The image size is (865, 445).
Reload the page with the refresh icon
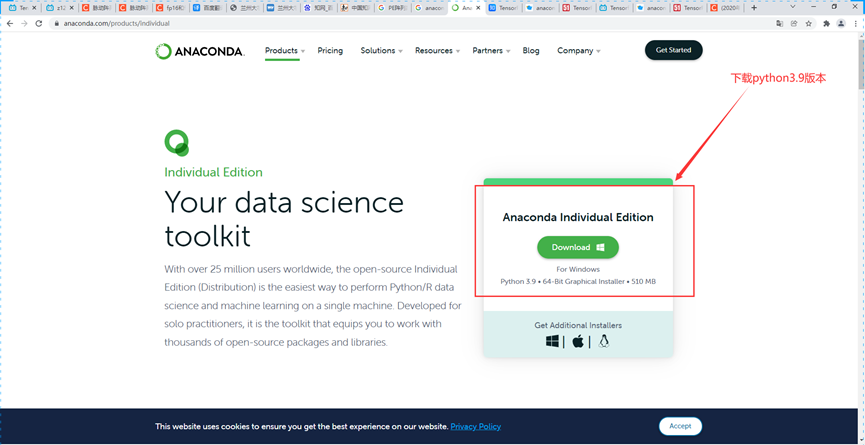[39, 24]
